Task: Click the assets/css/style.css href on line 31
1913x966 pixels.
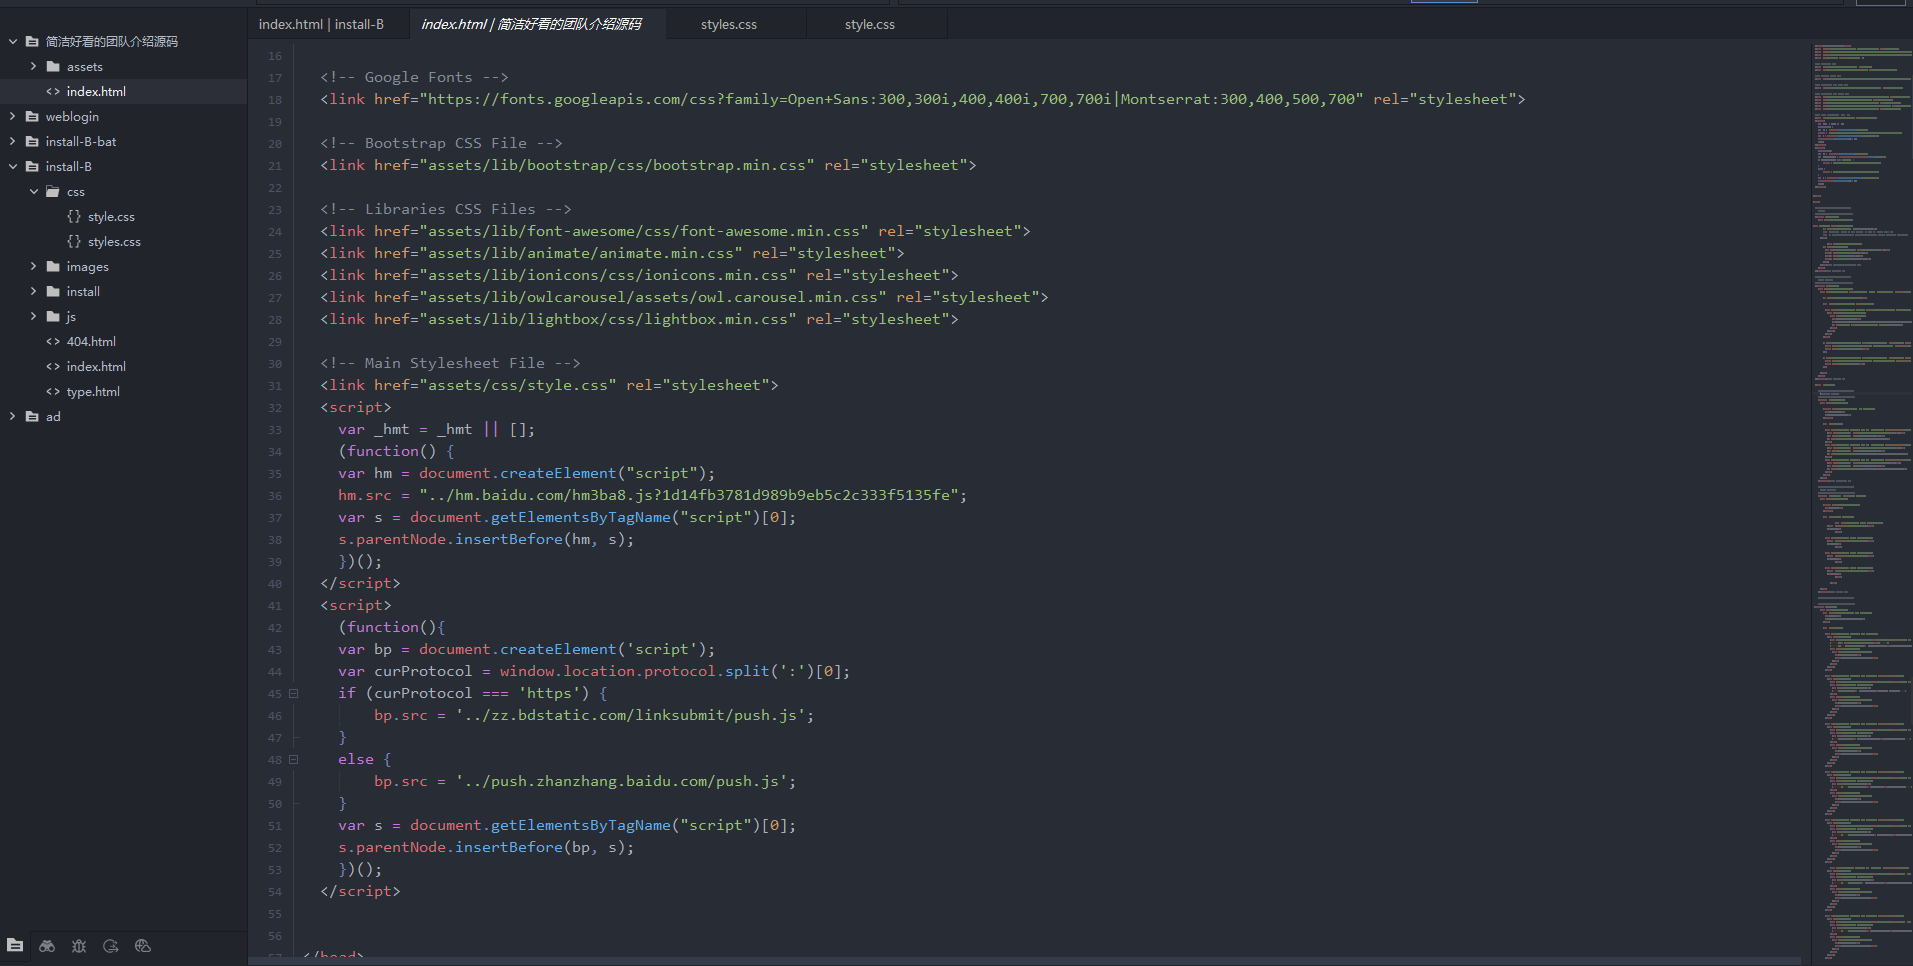Action: click(x=518, y=385)
